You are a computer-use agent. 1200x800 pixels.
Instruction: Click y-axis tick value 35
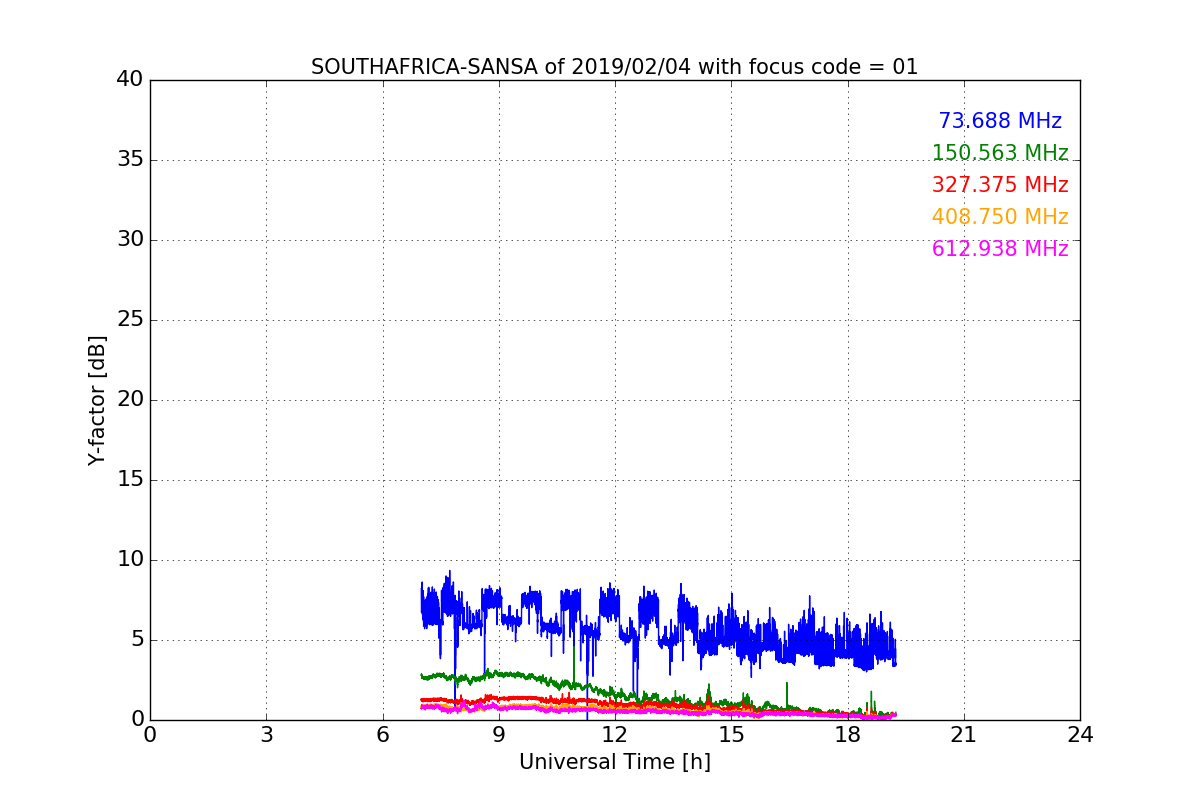pyautogui.click(x=130, y=160)
